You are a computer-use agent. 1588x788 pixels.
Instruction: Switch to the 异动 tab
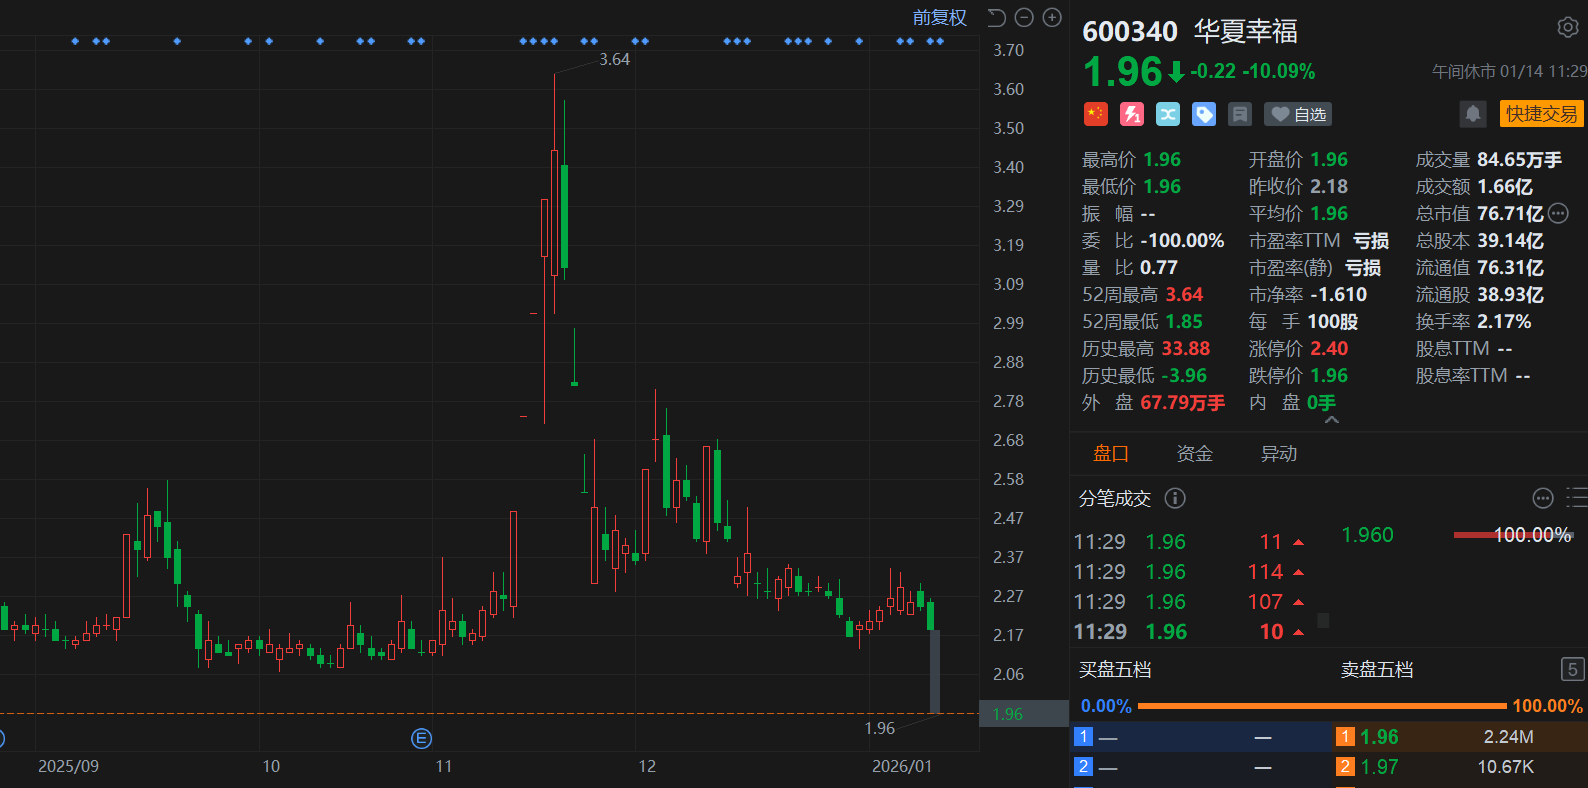[x=1278, y=454]
